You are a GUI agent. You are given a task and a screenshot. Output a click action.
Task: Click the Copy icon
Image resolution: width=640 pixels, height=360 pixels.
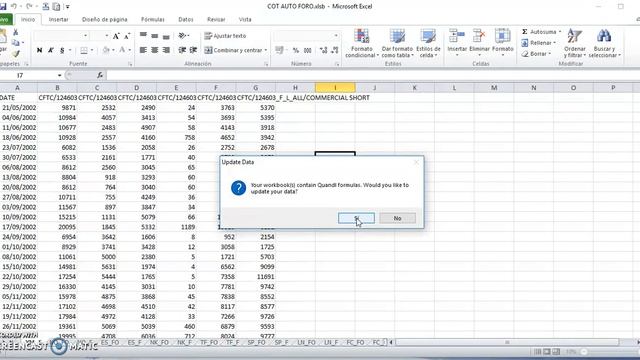[x=16, y=42]
